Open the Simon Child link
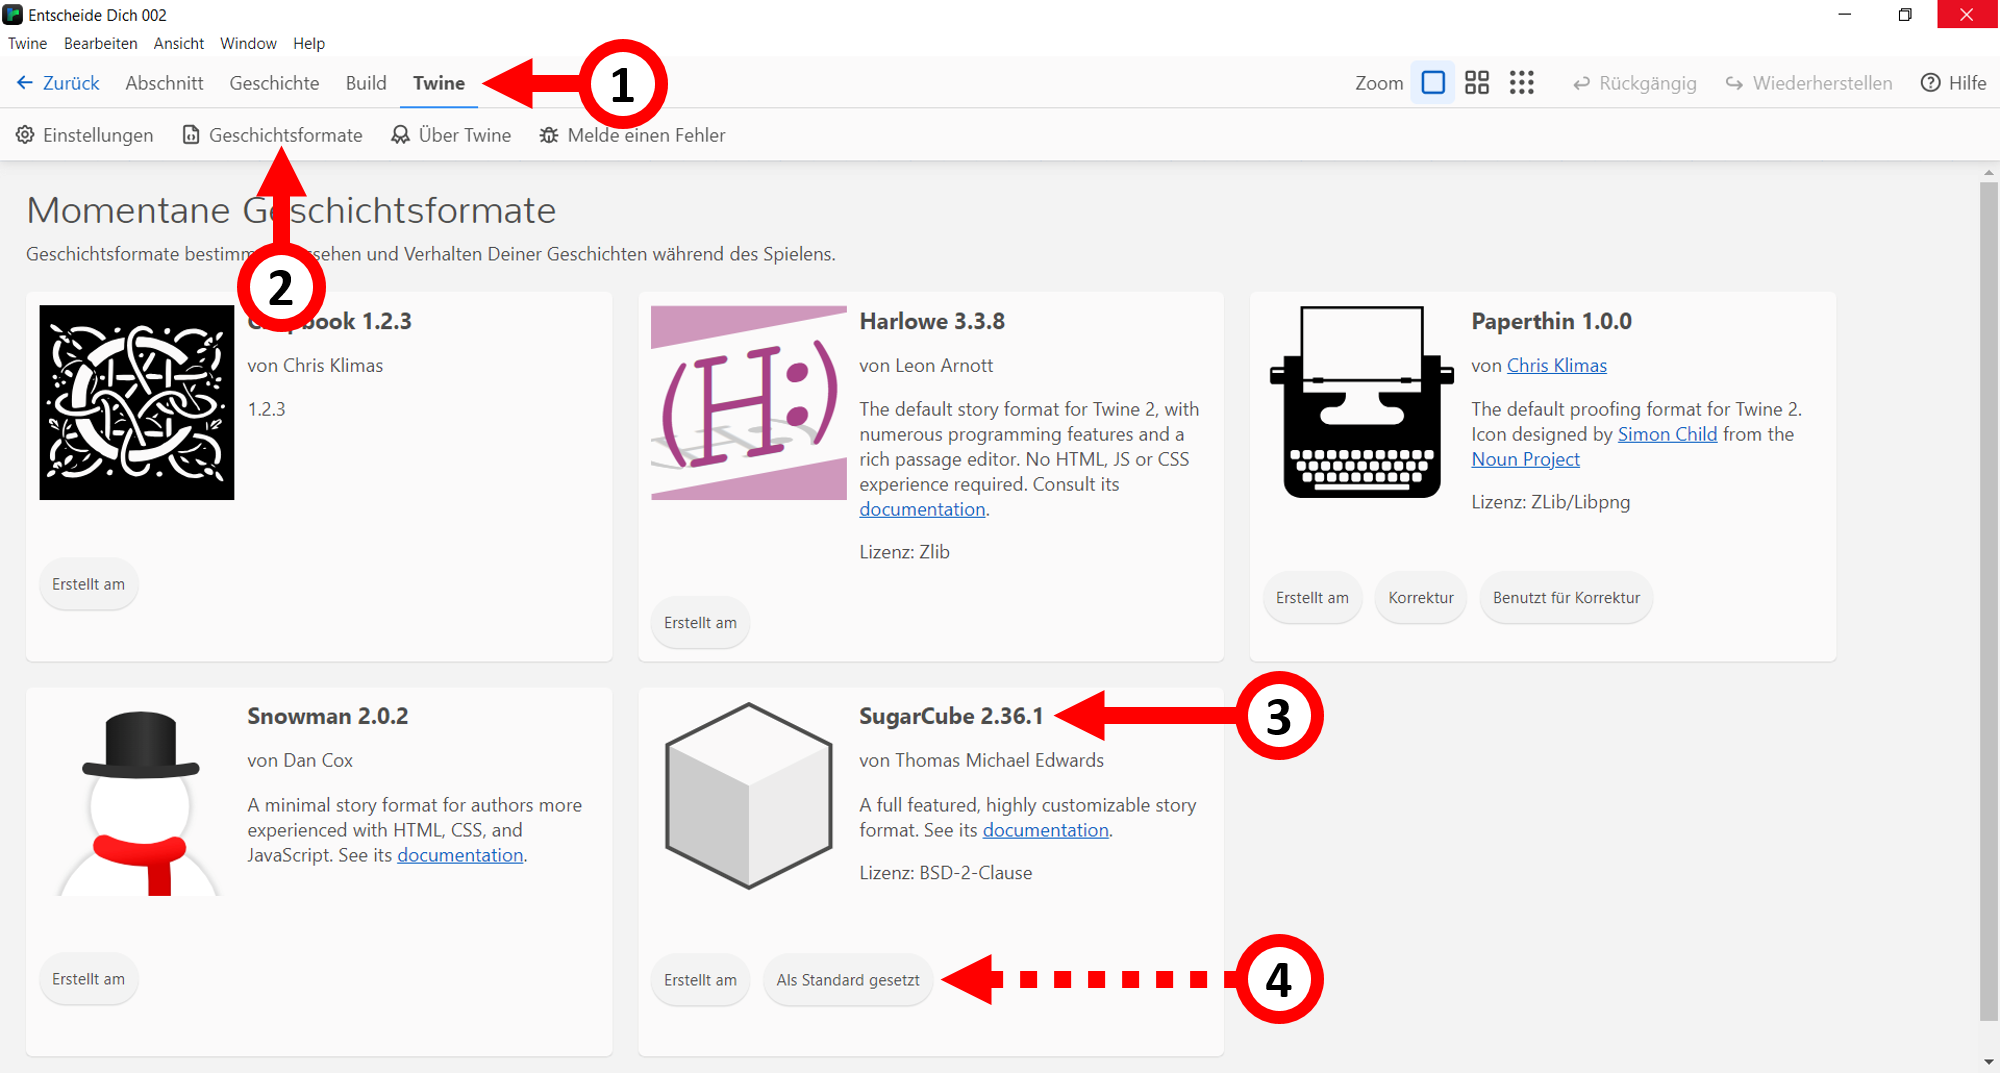 coord(1667,434)
